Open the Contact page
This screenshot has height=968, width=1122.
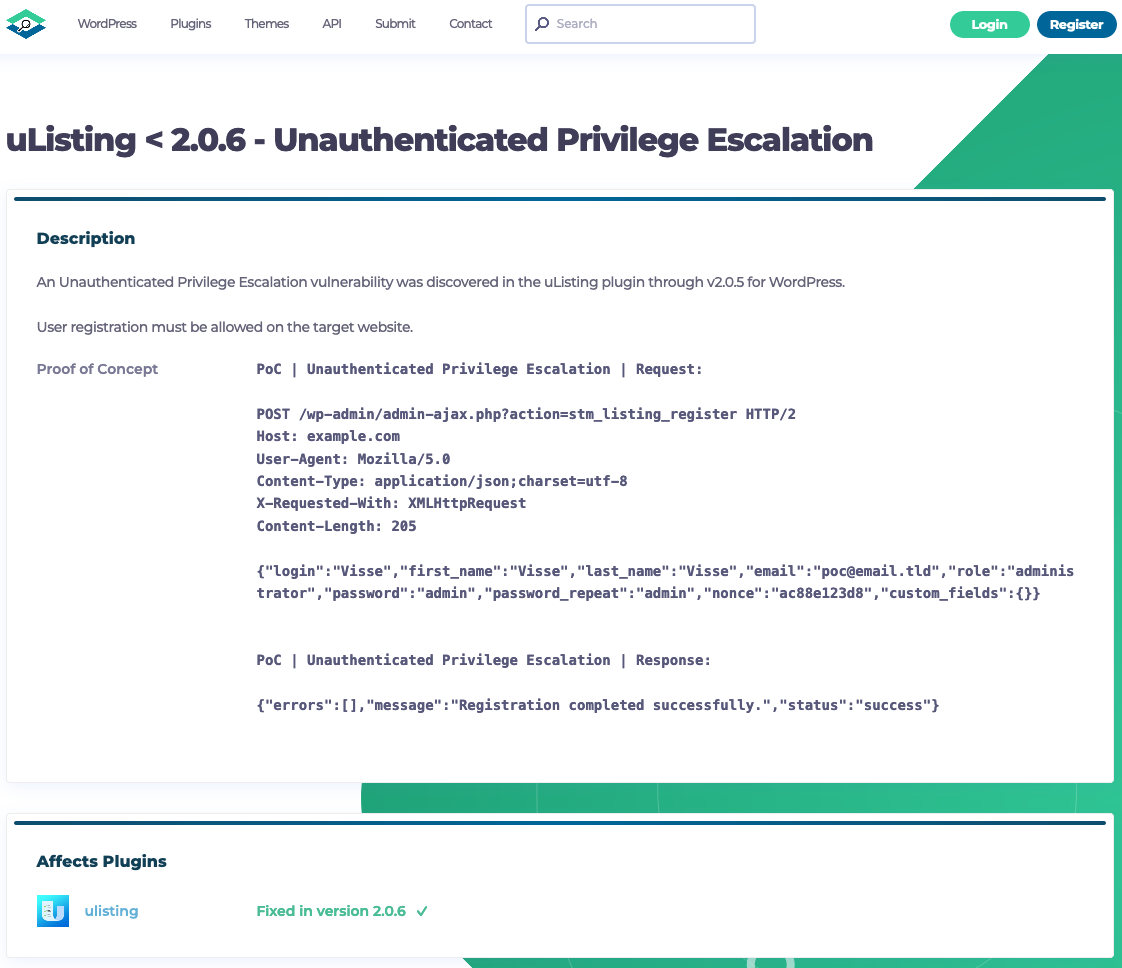470,24
